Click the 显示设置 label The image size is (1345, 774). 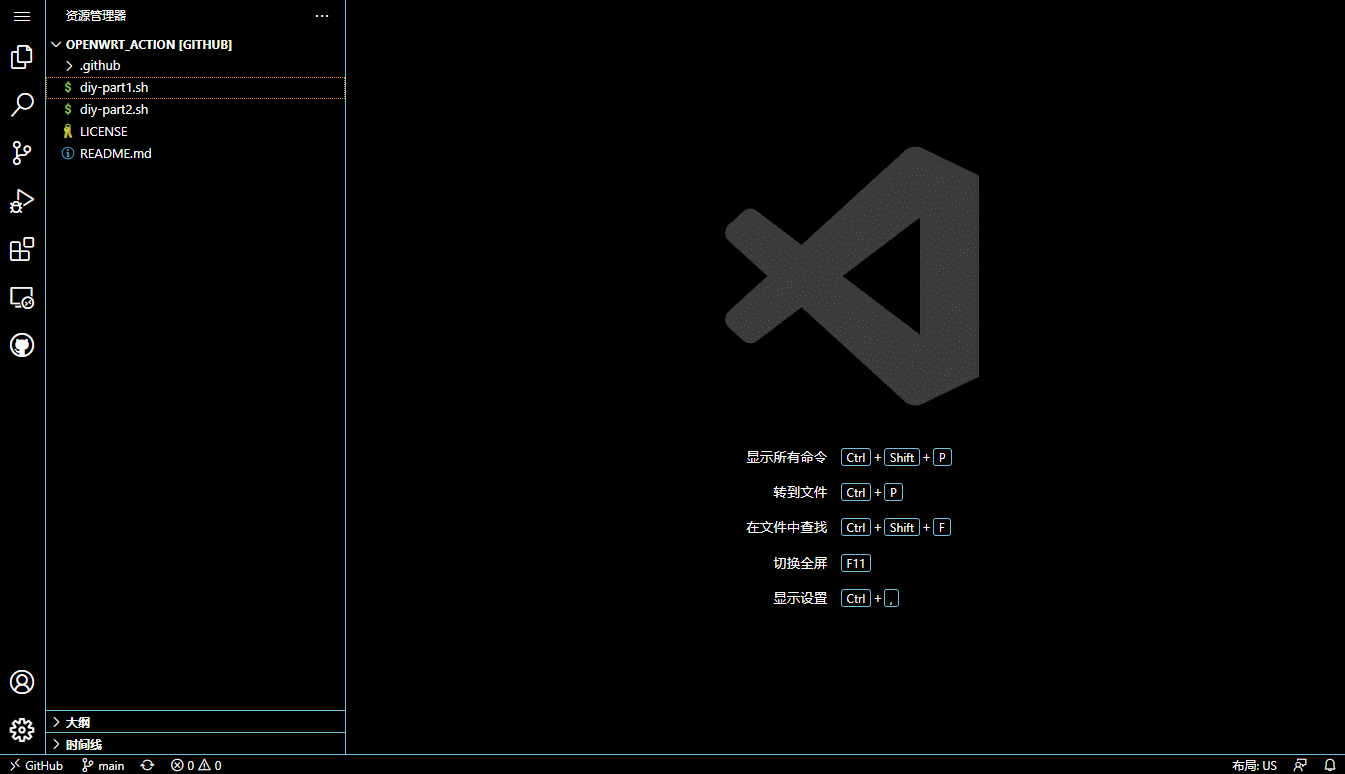click(800, 598)
